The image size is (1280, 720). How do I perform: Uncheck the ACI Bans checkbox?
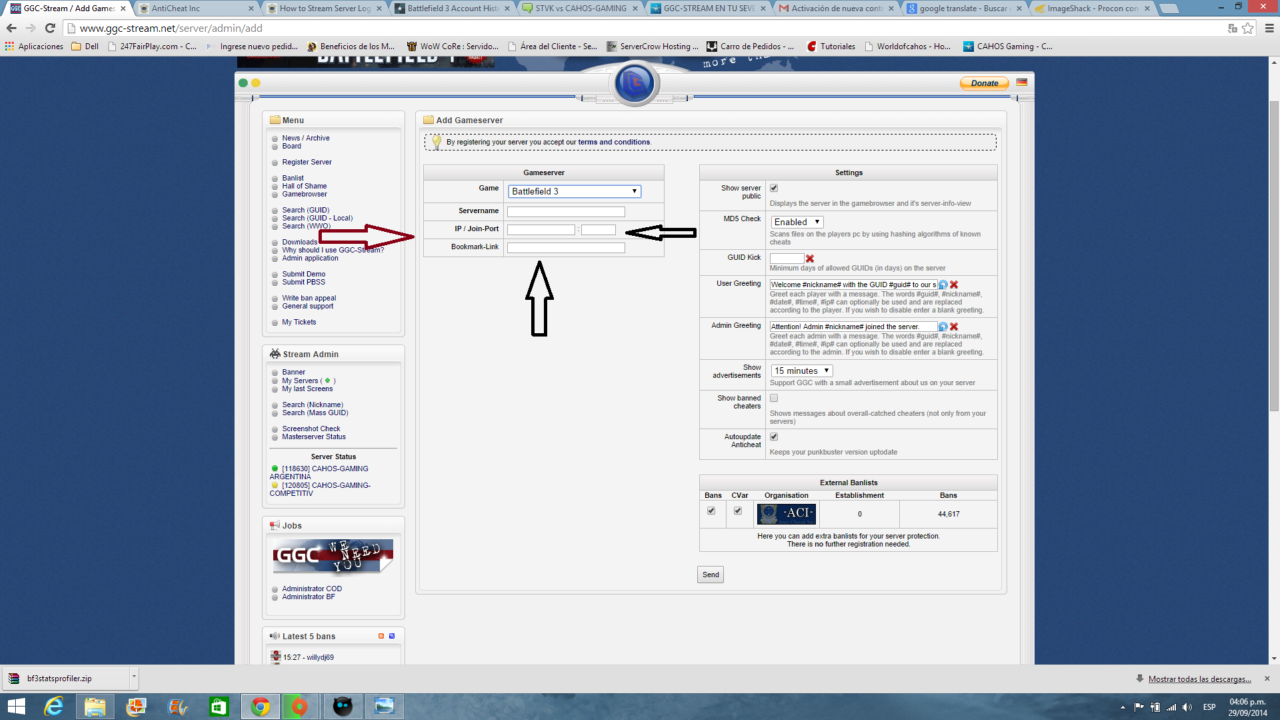[x=711, y=511]
